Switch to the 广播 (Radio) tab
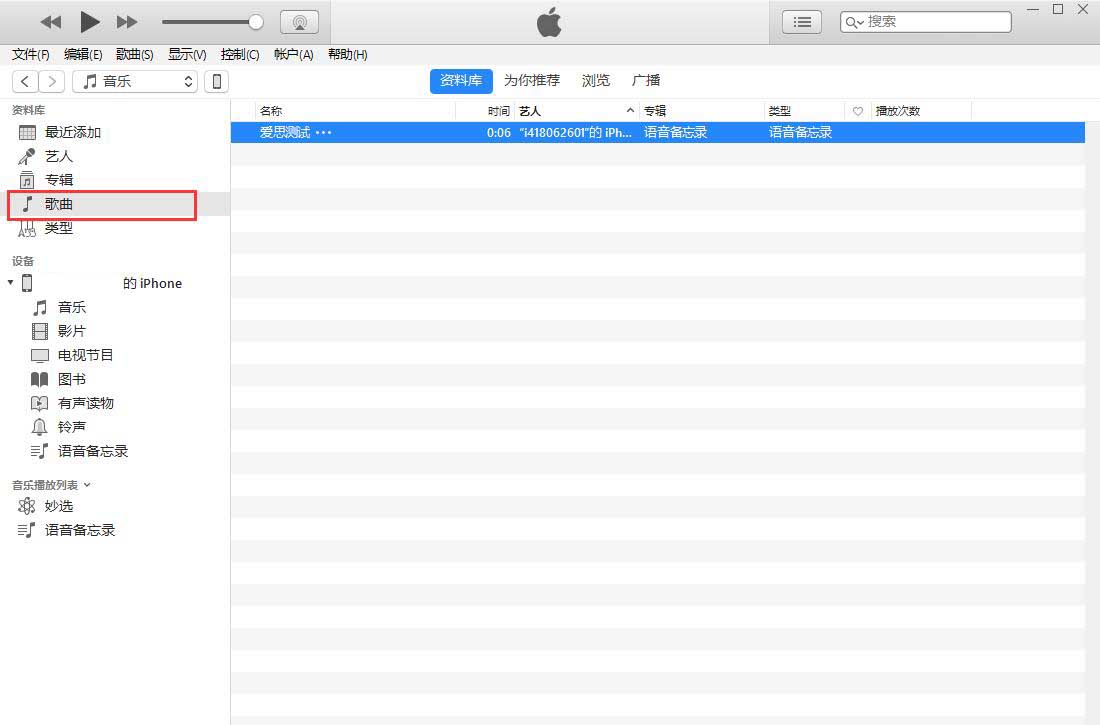 click(x=646, y=80)
